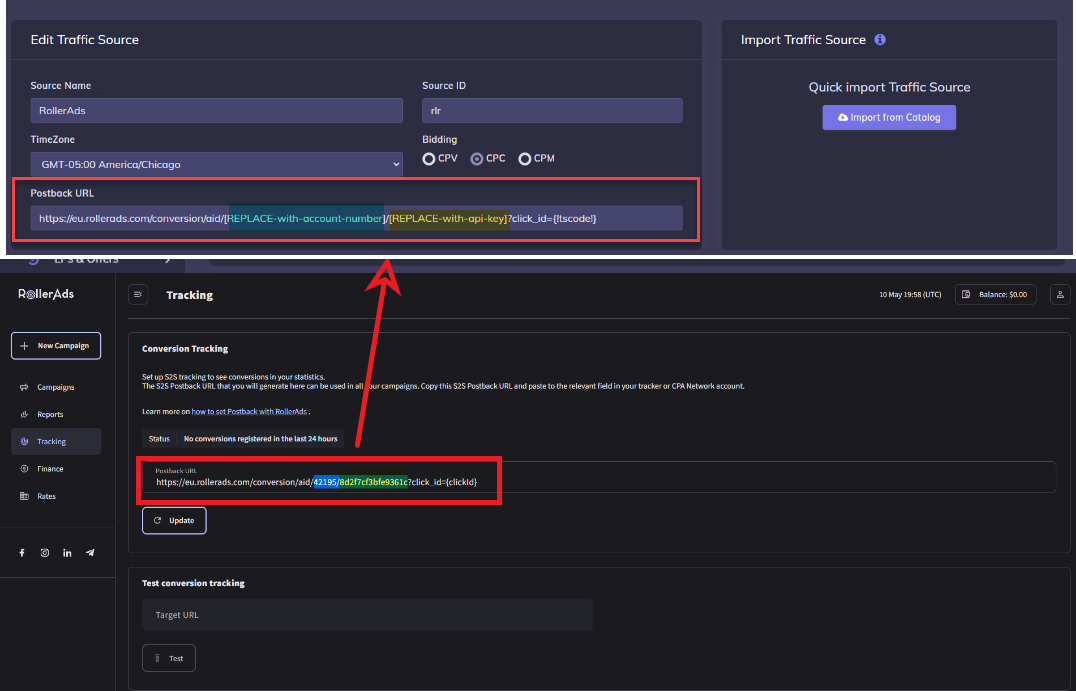
Task: Click the sidebar collapse menu icon
Action: pos(138,294)
